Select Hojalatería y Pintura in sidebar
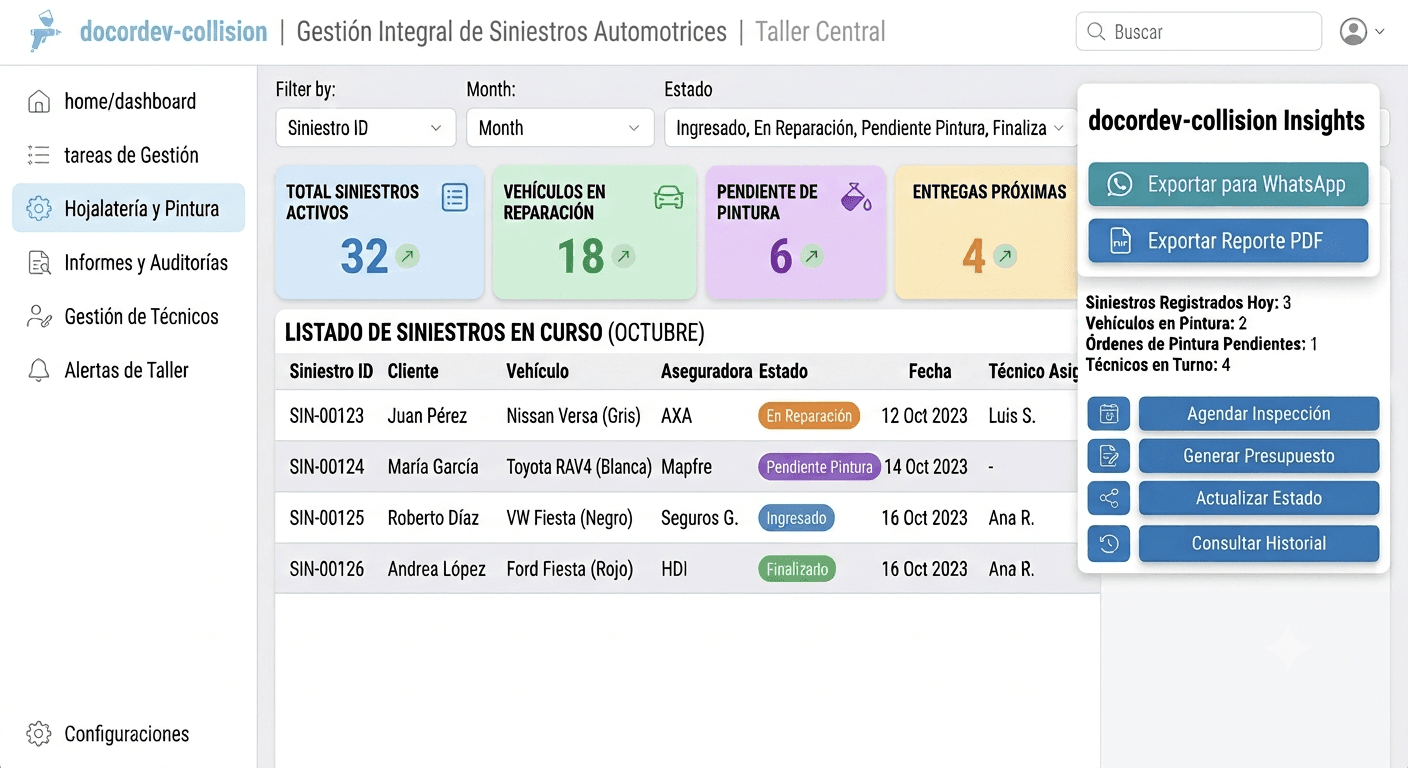 click(x=128, y=208)
